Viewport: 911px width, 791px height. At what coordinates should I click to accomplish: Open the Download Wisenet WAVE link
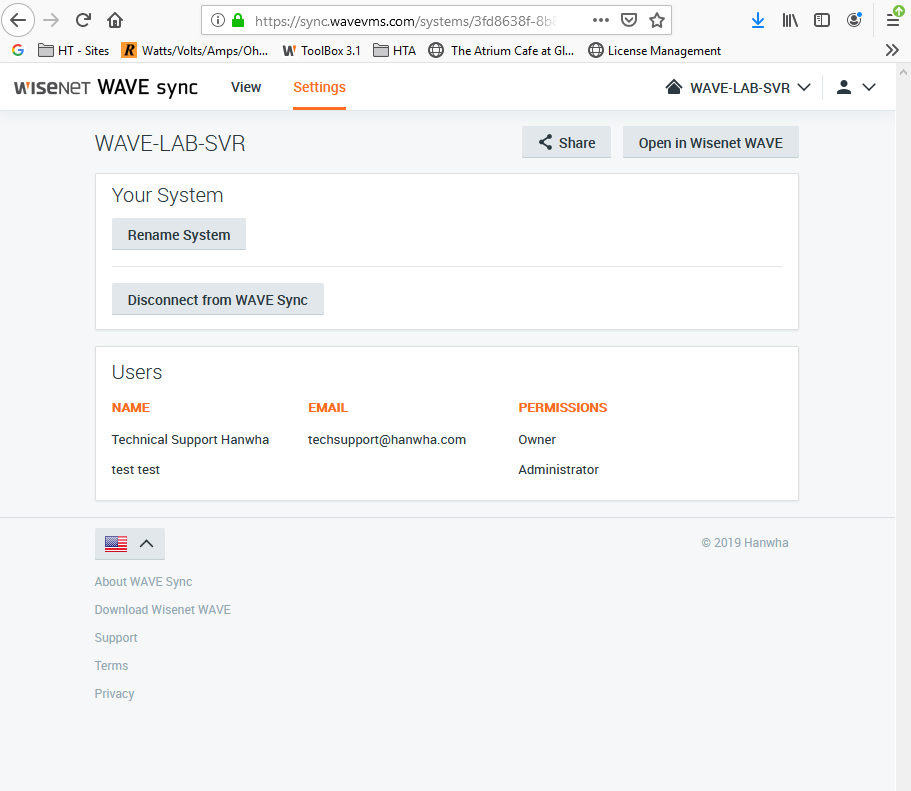click(x=163, y=610)
